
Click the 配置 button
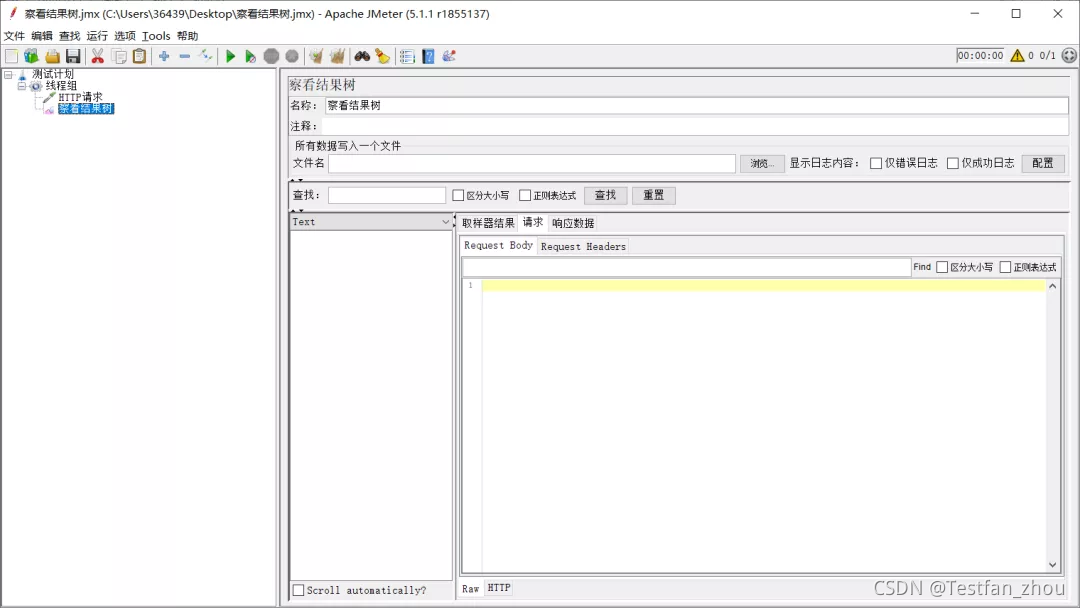1043,163
